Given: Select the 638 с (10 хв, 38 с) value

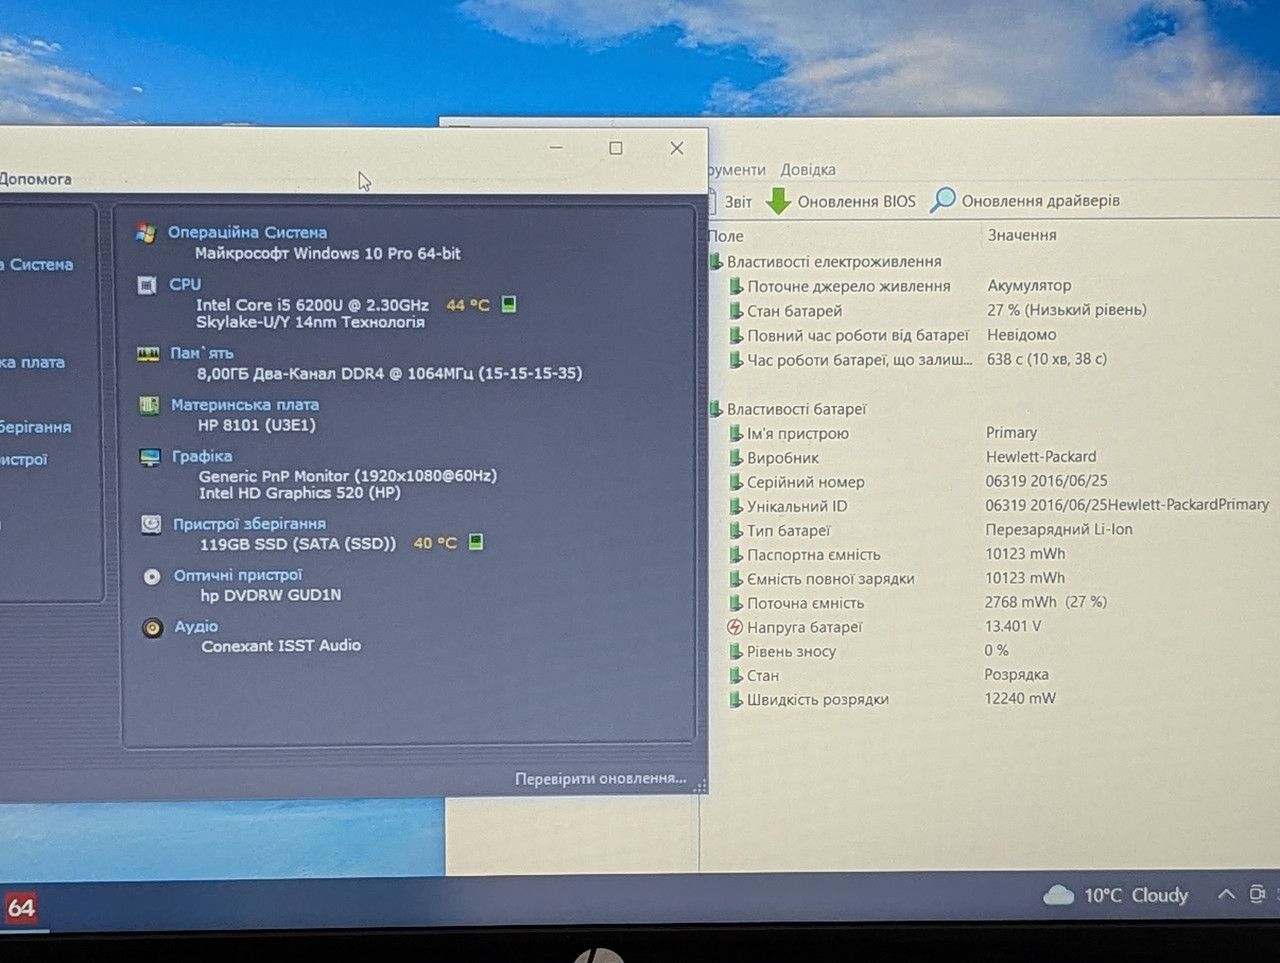Looking at the screenshot, I should point(1047,359).
